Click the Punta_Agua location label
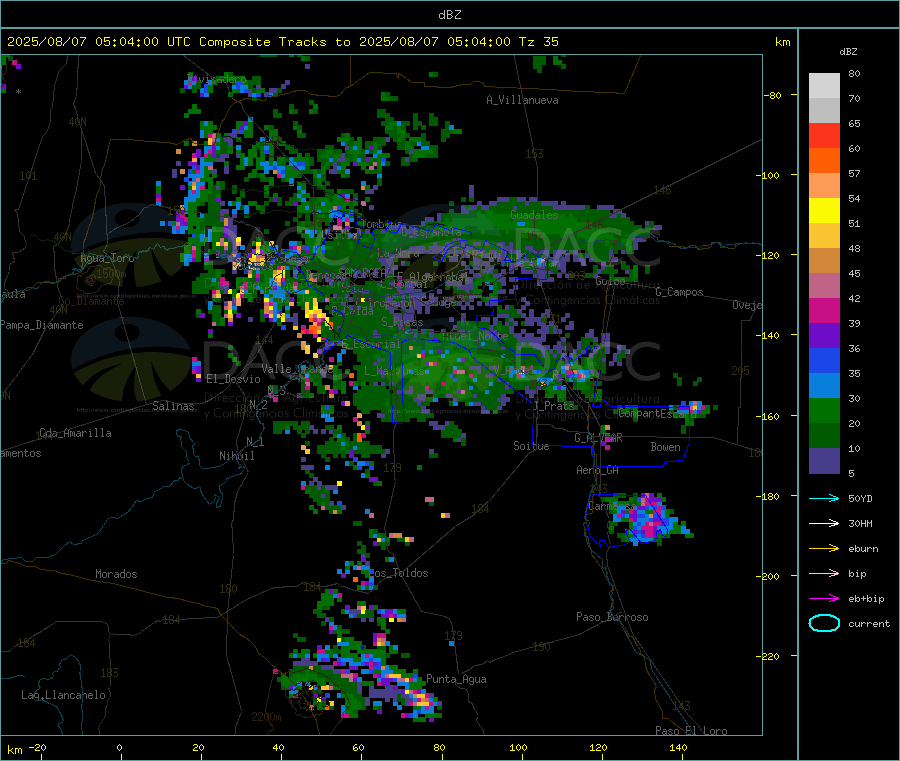900x761 pixels. pos(456,679)
